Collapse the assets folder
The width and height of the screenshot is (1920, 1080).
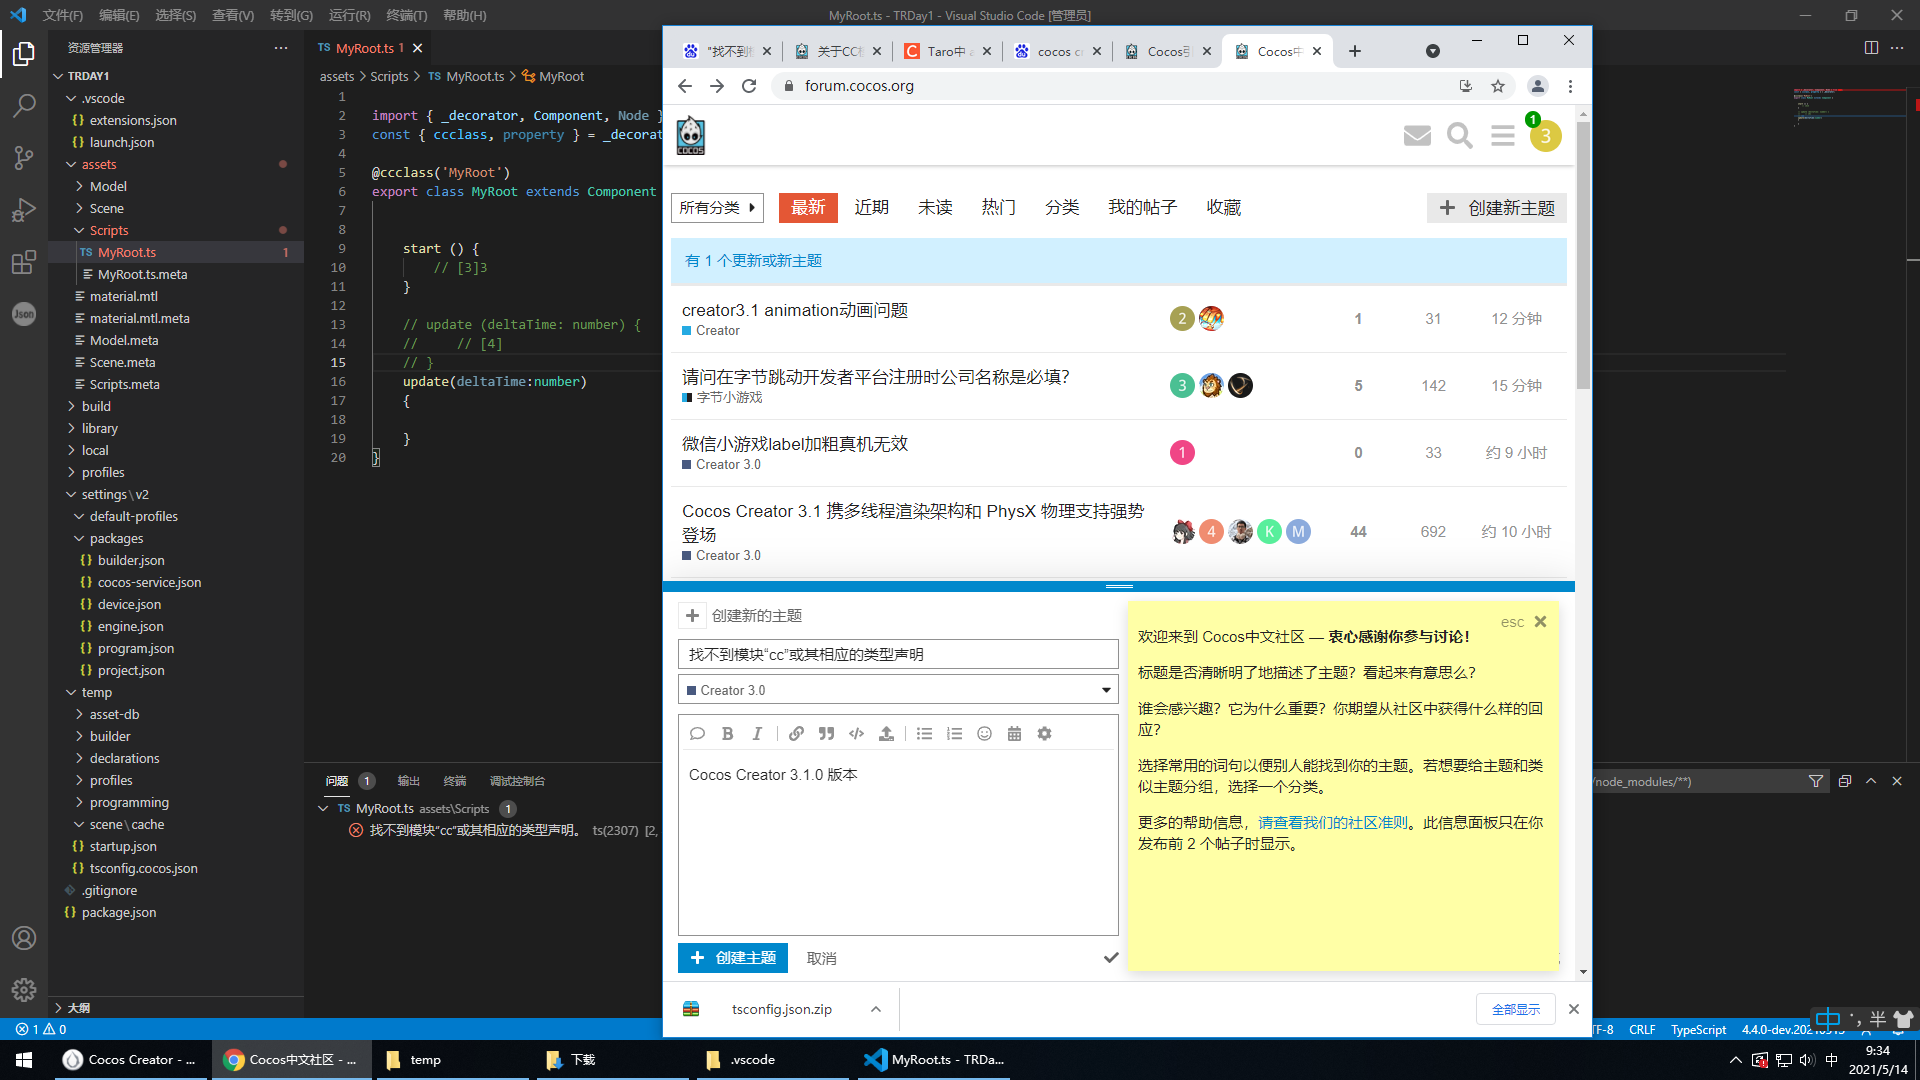click(x=98, y=164)
